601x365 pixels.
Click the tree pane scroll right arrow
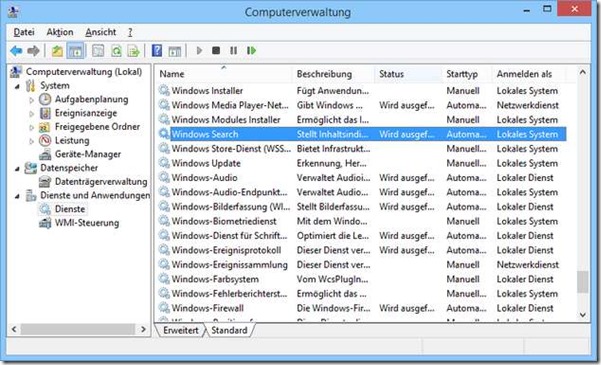click(143, 329)
